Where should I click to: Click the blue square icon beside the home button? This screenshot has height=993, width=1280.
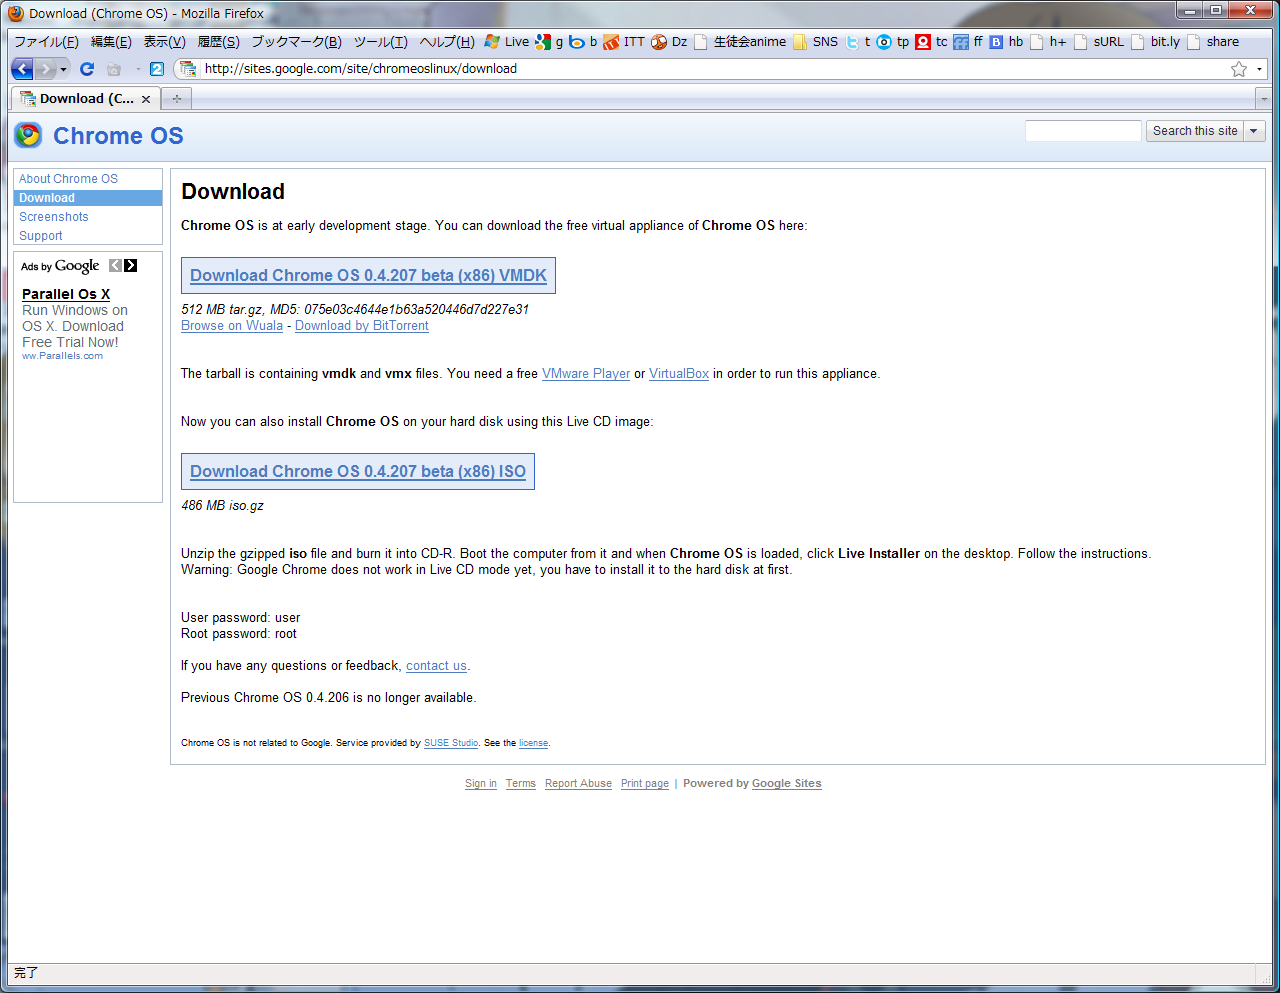click(x=157, y=69)
